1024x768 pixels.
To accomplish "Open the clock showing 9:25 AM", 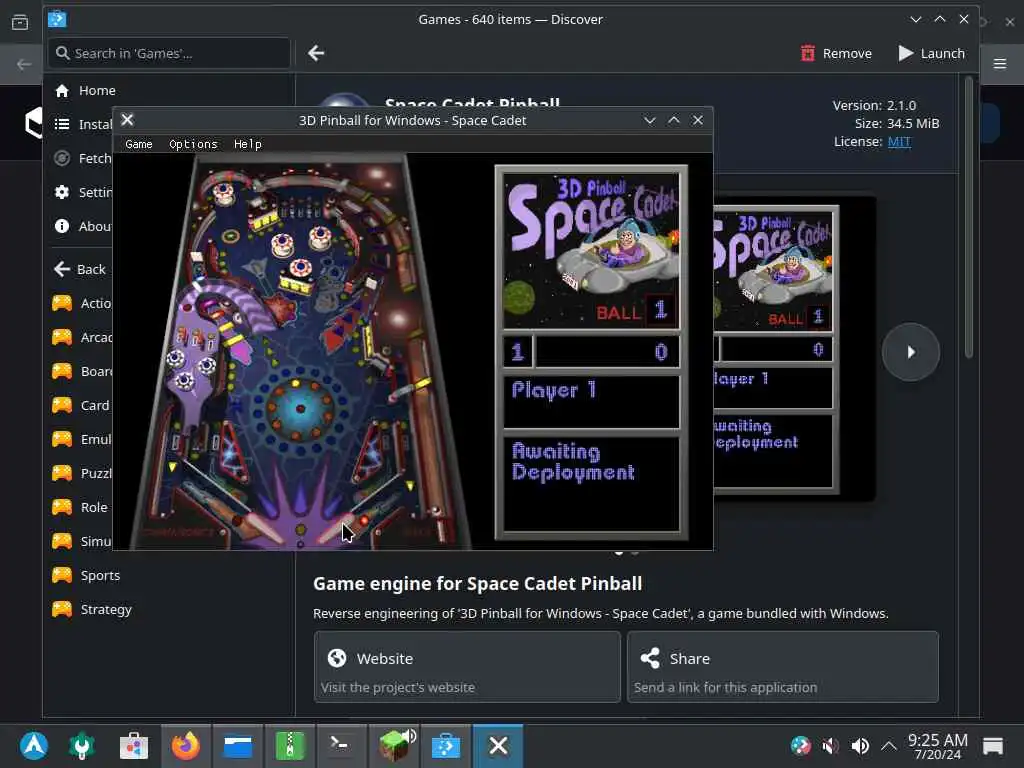I will pos(938,746).
